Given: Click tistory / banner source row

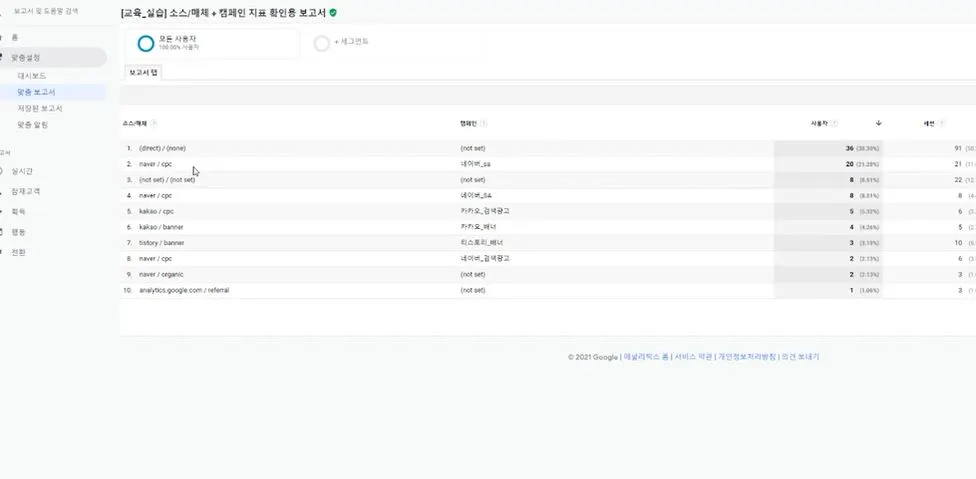Looking at the screenshot, I should pyautogui.click(x=162, y=243).
